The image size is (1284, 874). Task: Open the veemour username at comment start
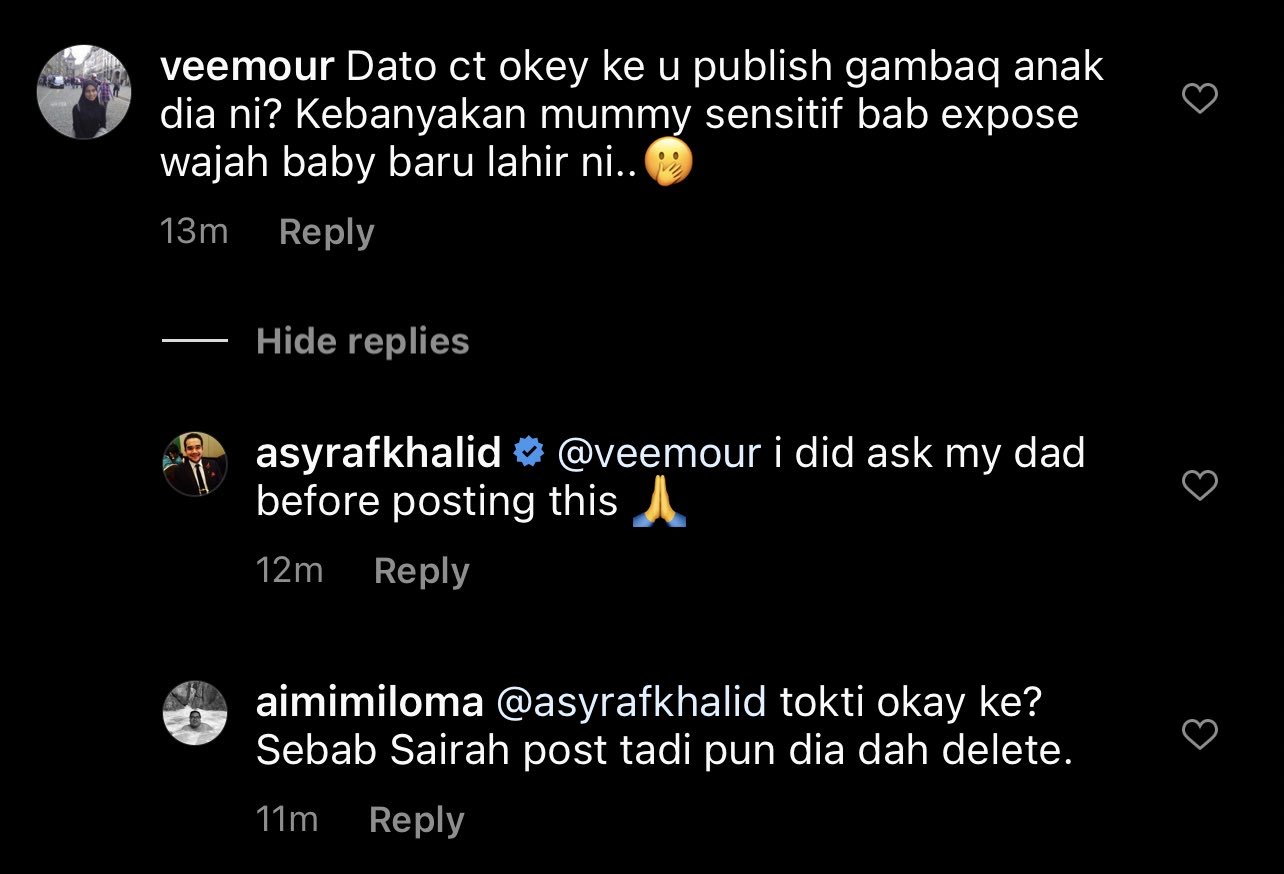pos(247,67)
